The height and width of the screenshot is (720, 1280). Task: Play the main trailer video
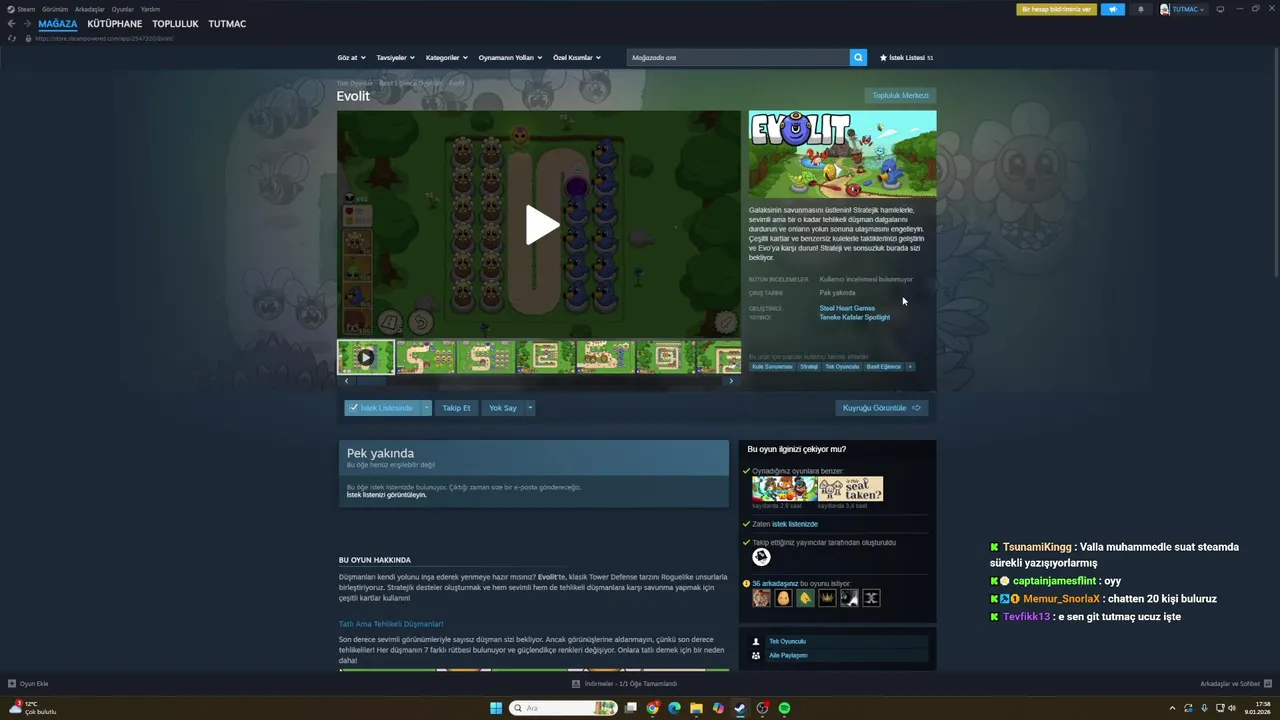pyautogui.click(x=540, y=225)
